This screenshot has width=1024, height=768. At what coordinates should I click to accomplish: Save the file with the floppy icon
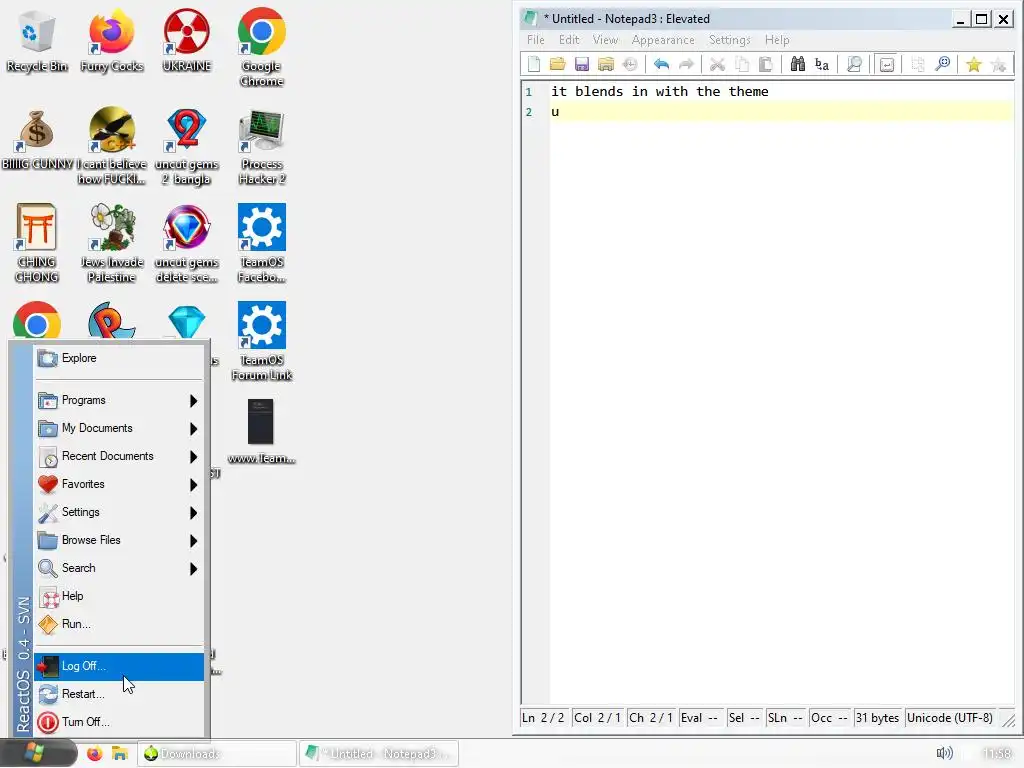pyautogui.click(x=582, y=64)
